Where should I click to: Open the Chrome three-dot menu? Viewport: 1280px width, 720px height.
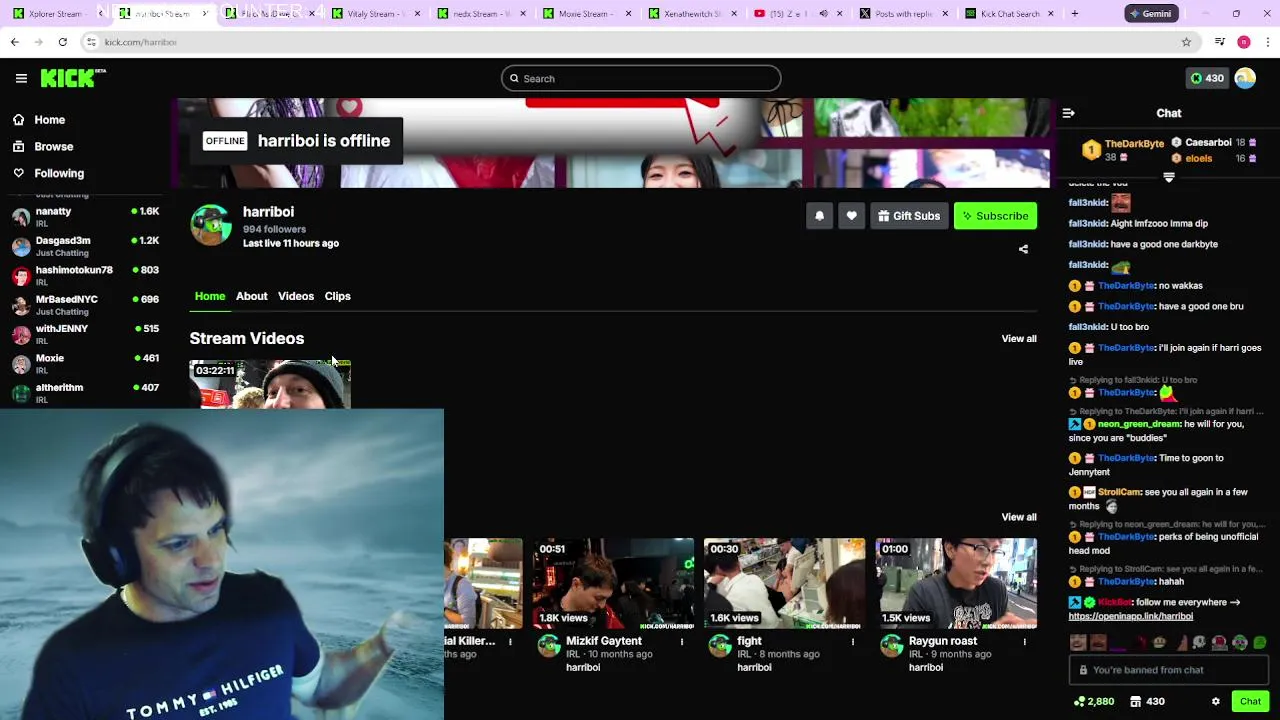1268,42
